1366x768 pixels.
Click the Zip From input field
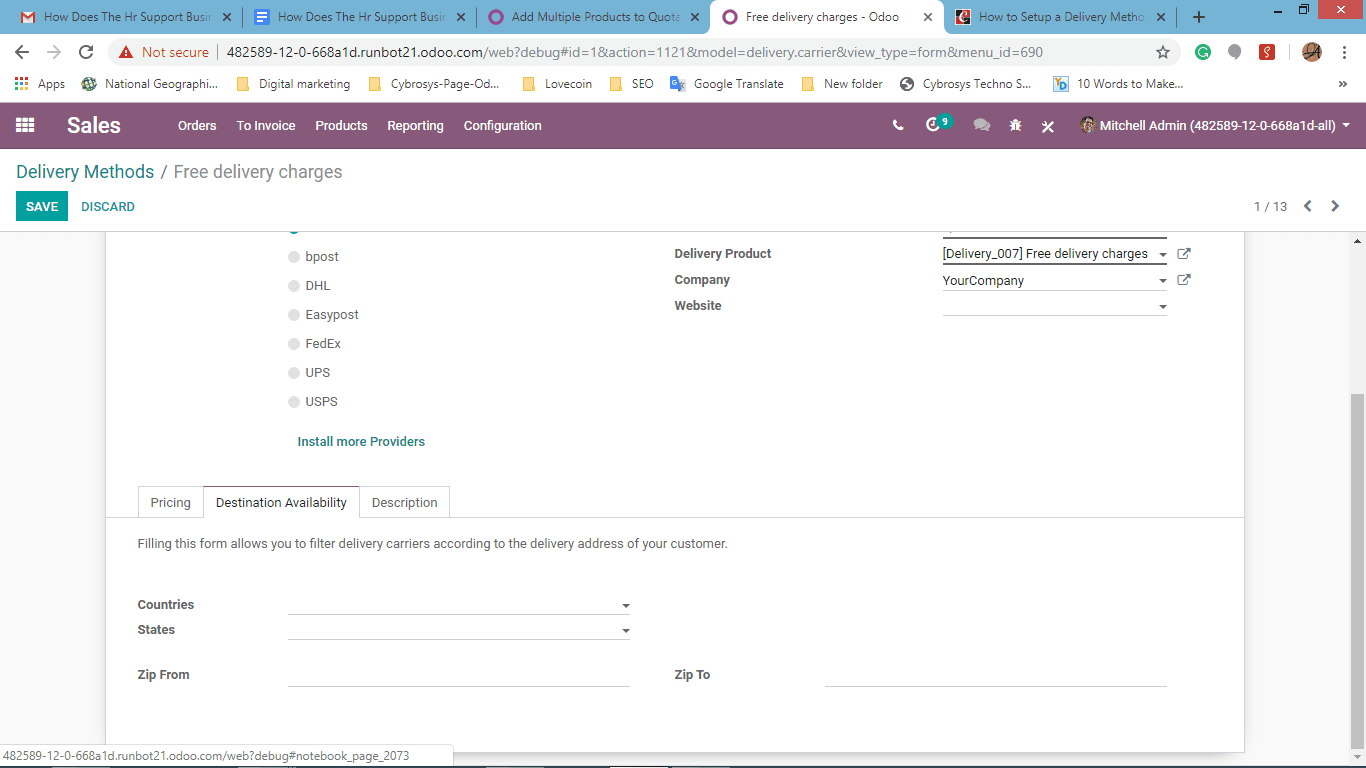[x=459, y=675]
